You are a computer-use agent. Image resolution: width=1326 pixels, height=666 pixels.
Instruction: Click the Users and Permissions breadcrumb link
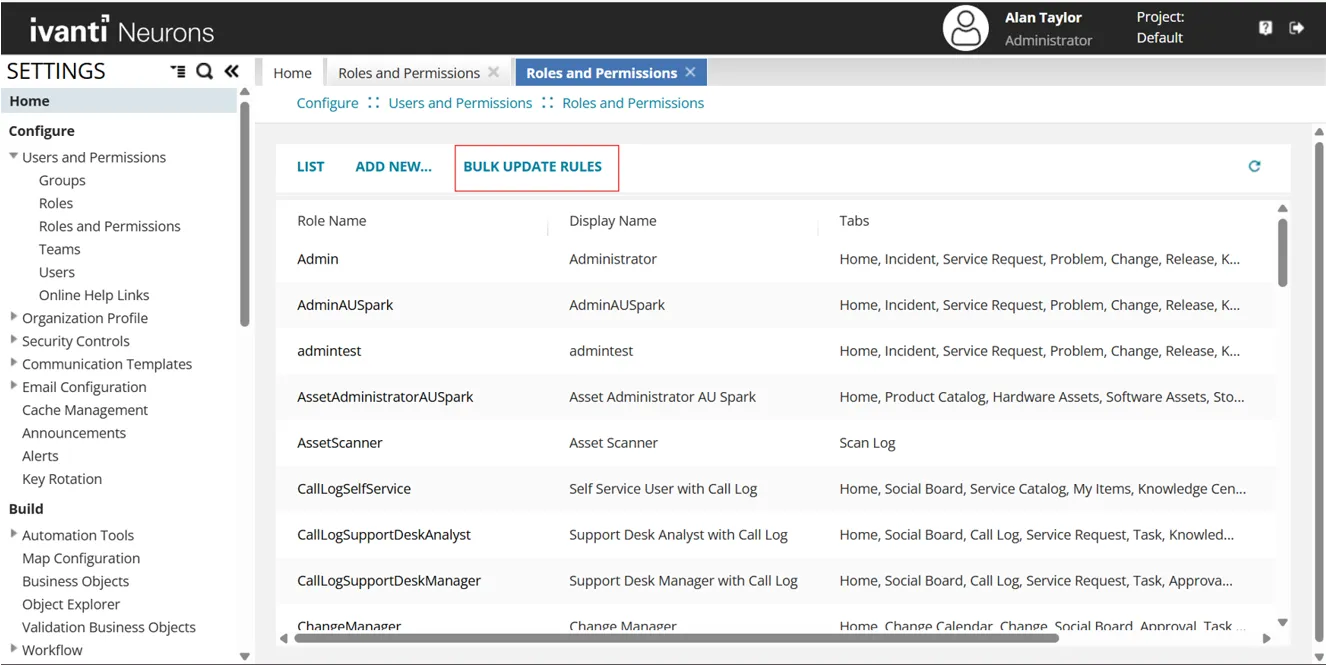[x=460, y=103]
